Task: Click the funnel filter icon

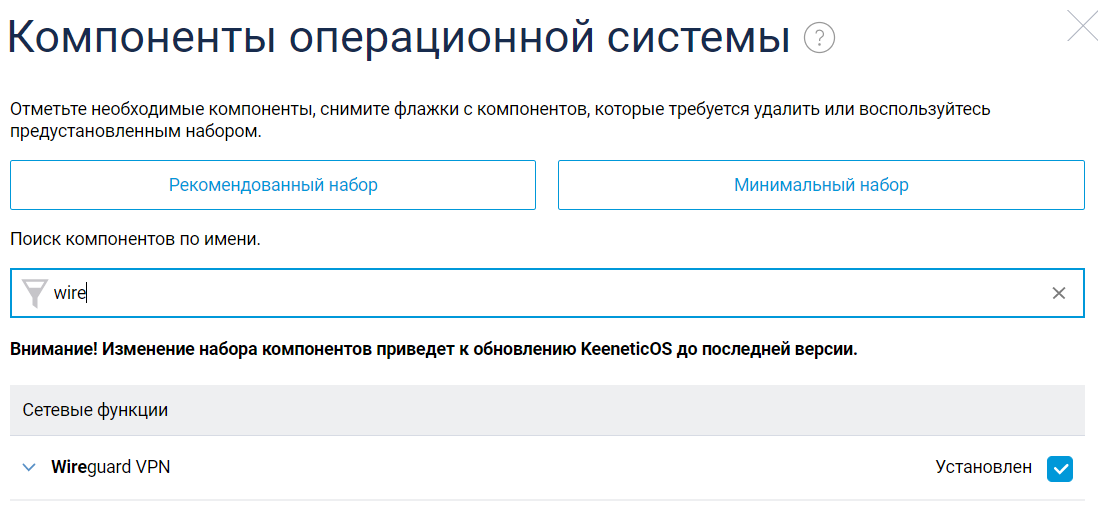Action: tap(35, 293)
